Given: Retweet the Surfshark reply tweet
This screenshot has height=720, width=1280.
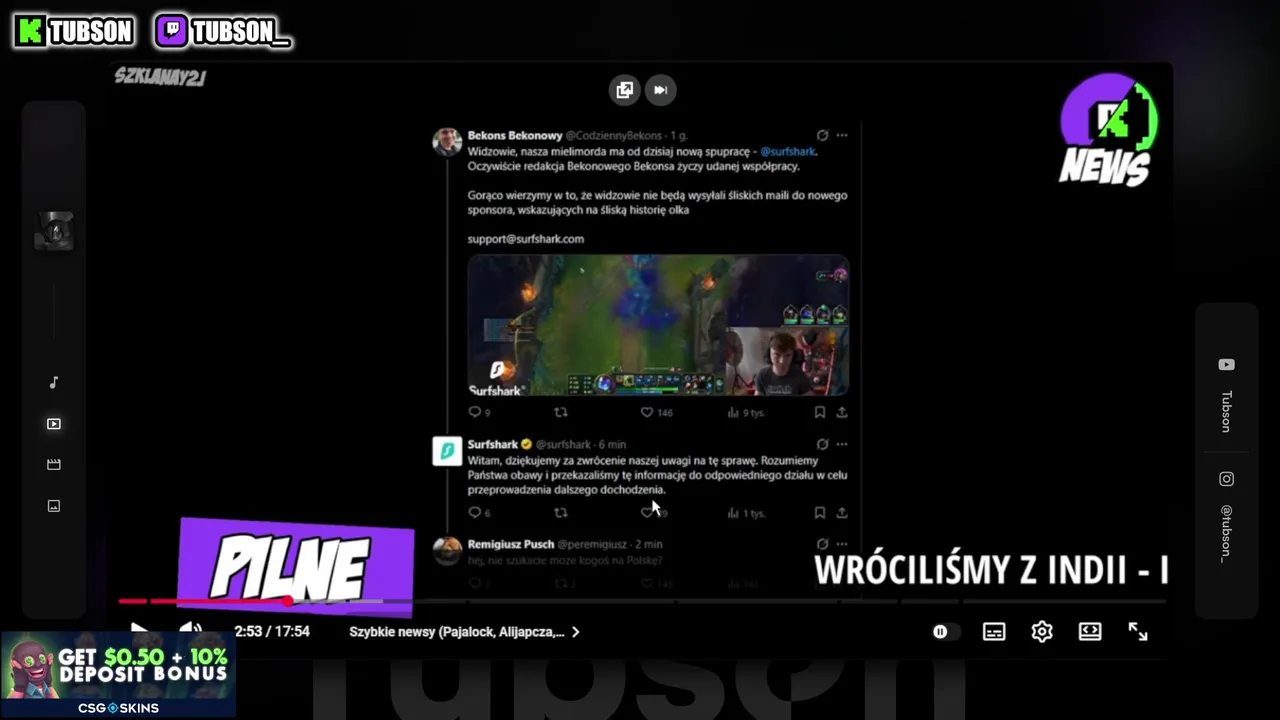Looking at the screenshot, I should tap(561, 512).
